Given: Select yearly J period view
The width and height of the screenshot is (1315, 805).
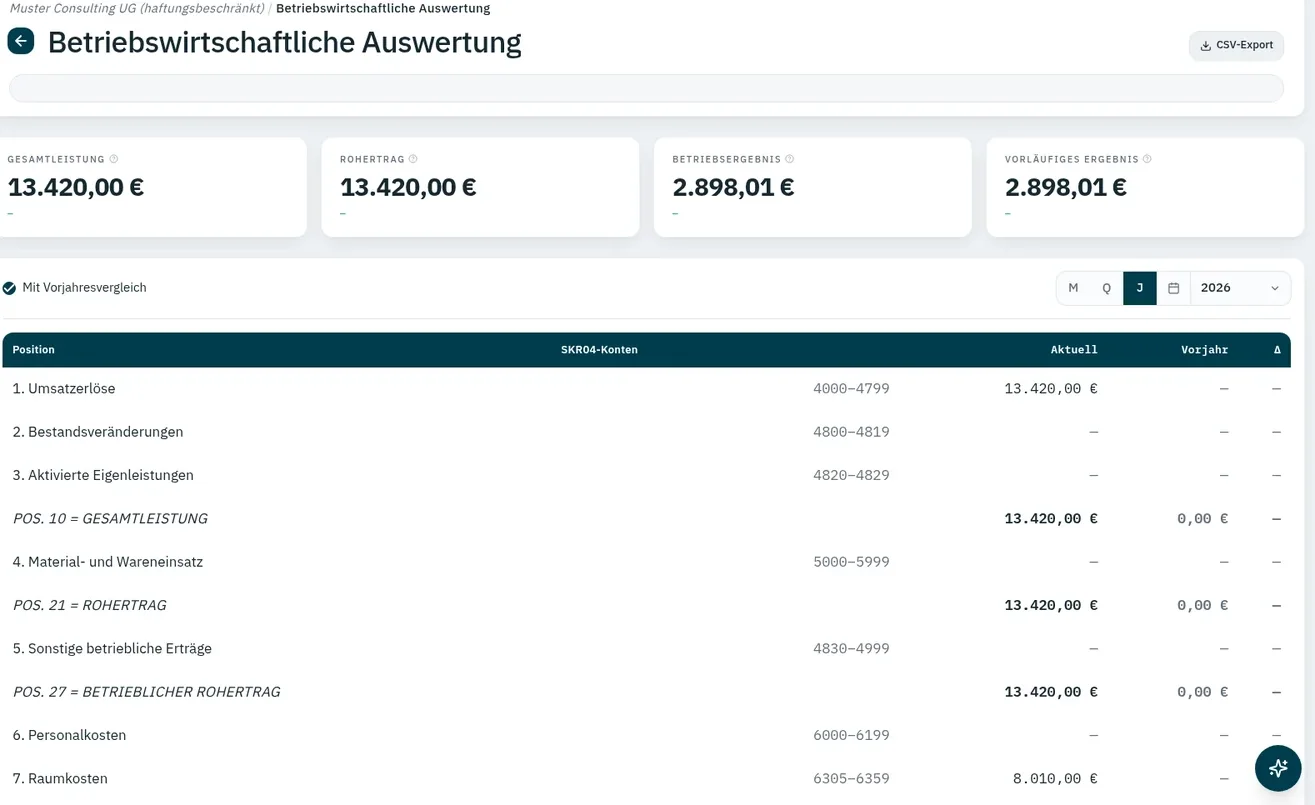Looking at the screenshot, I should pyautogui.click(x=1140, y=288).
